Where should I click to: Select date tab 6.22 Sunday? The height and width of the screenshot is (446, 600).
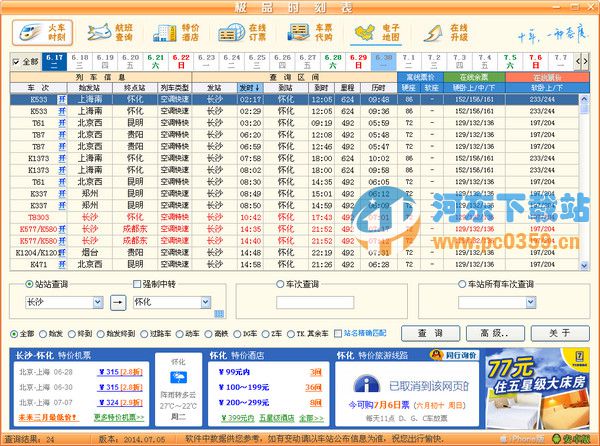[x=181, y=62]
